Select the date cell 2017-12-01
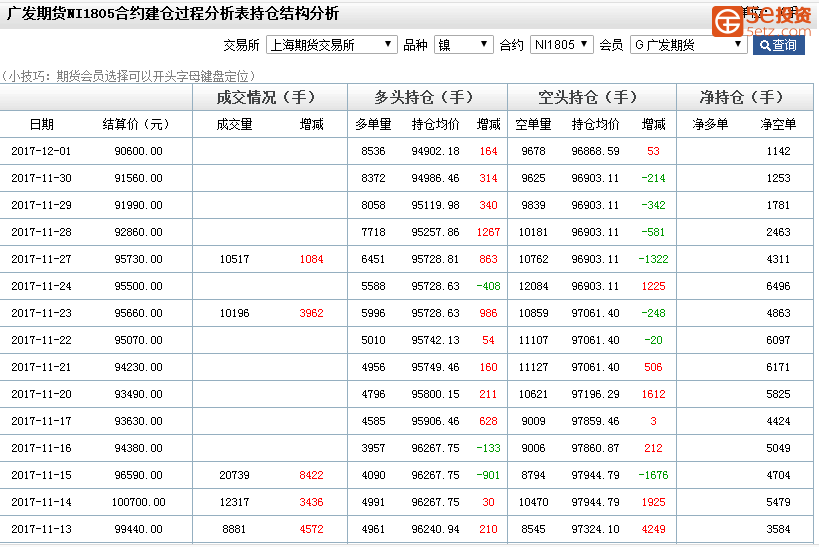Viewport: 819px width, 547px height. pyautogui.click(x=41, y=152)
